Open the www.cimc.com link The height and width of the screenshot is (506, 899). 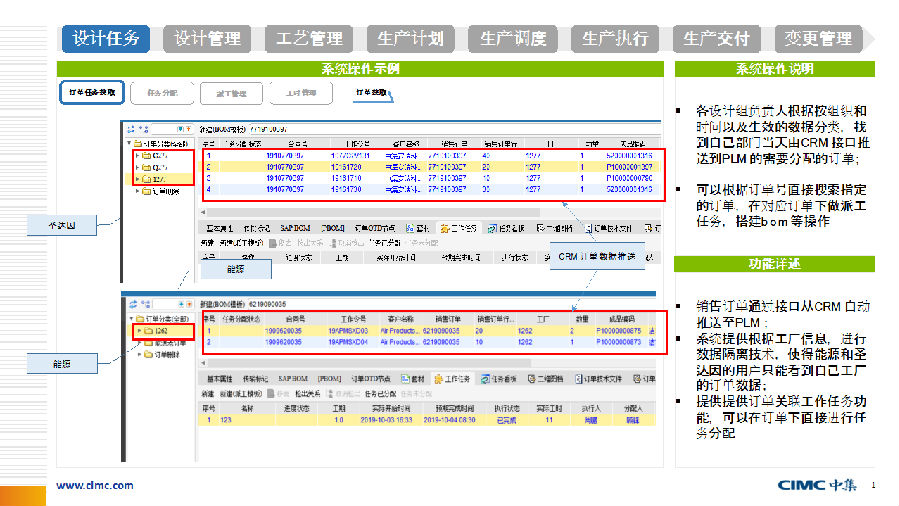(x=94, y=485)
